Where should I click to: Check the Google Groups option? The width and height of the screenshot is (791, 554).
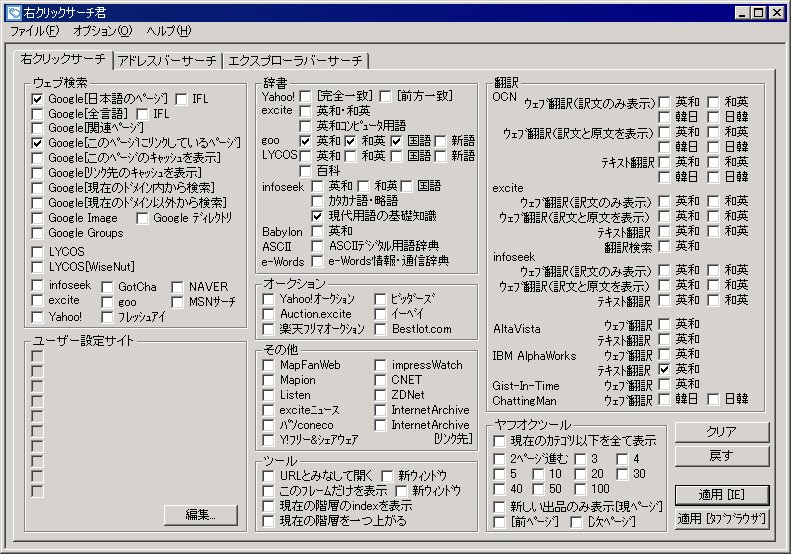[x=37, y=233]
